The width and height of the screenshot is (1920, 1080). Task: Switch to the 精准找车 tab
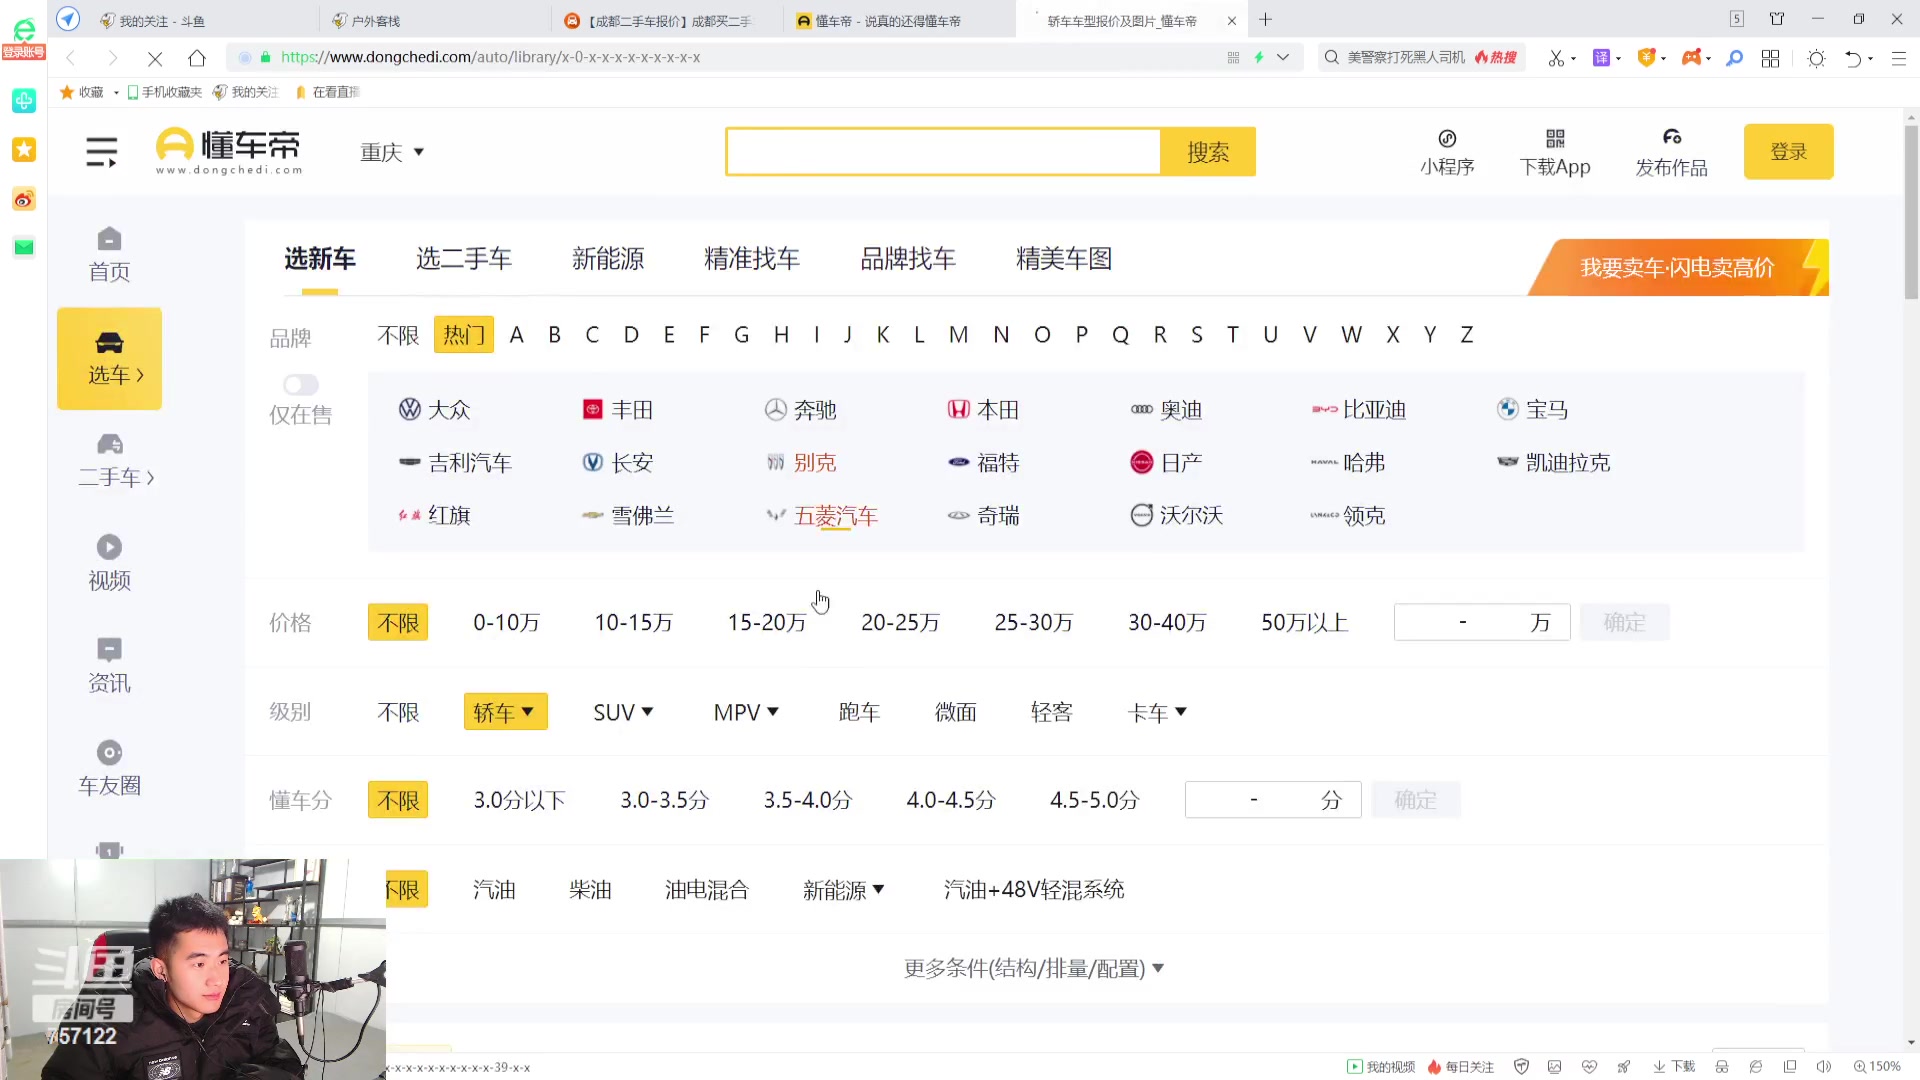pos(752,258)
